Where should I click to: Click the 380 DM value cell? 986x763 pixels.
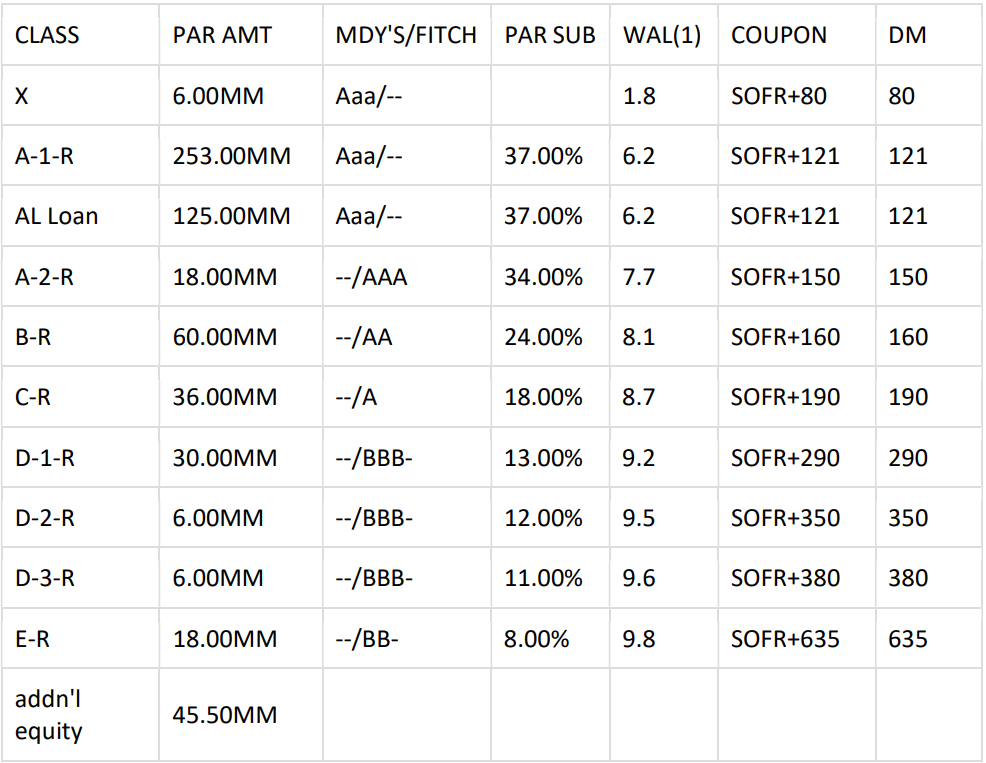coord(907,578)
